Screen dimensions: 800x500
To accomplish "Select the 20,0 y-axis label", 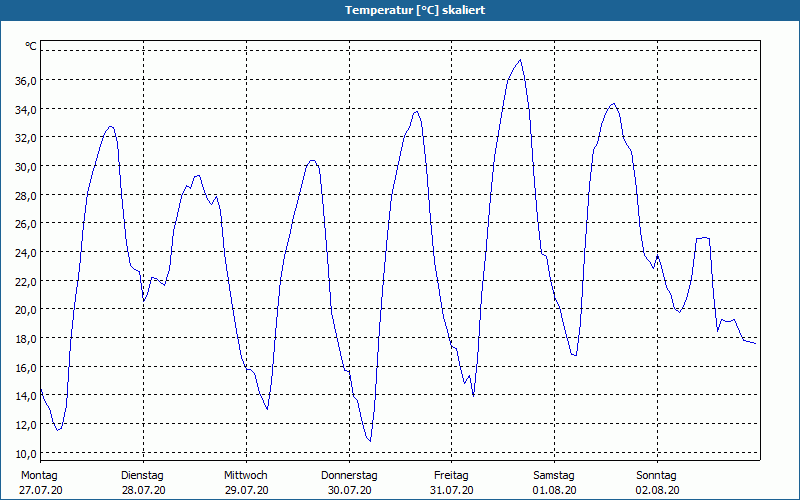I will pyautogui.click(x=26, y=310).
